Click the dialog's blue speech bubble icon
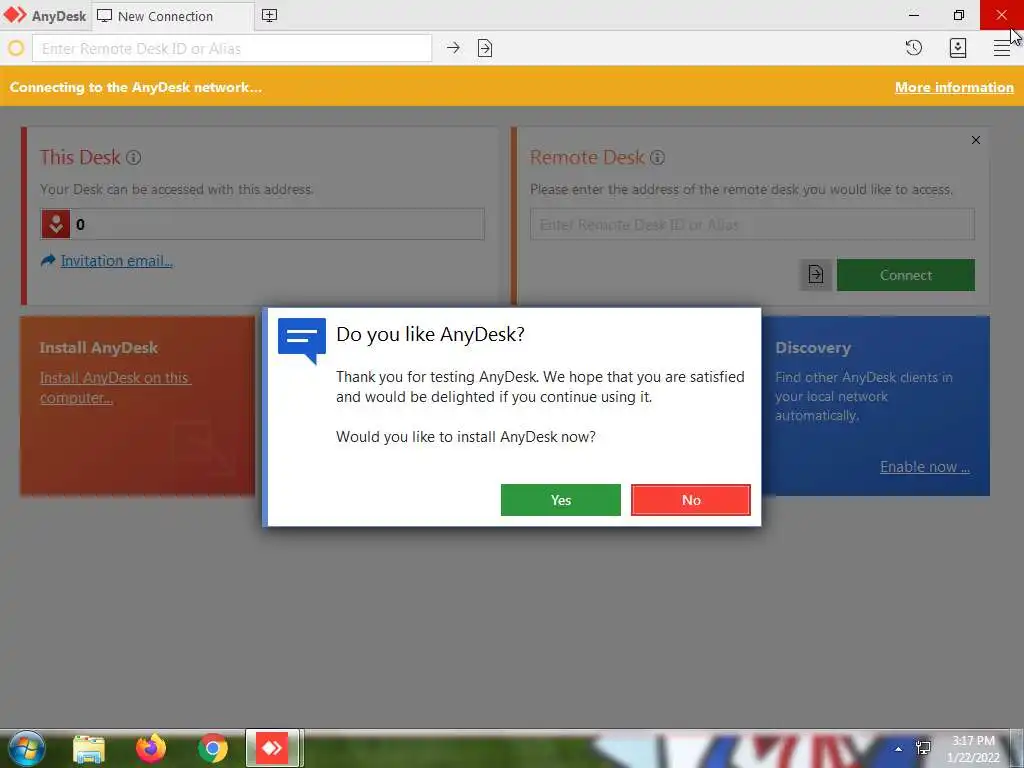 click(302, 340)
